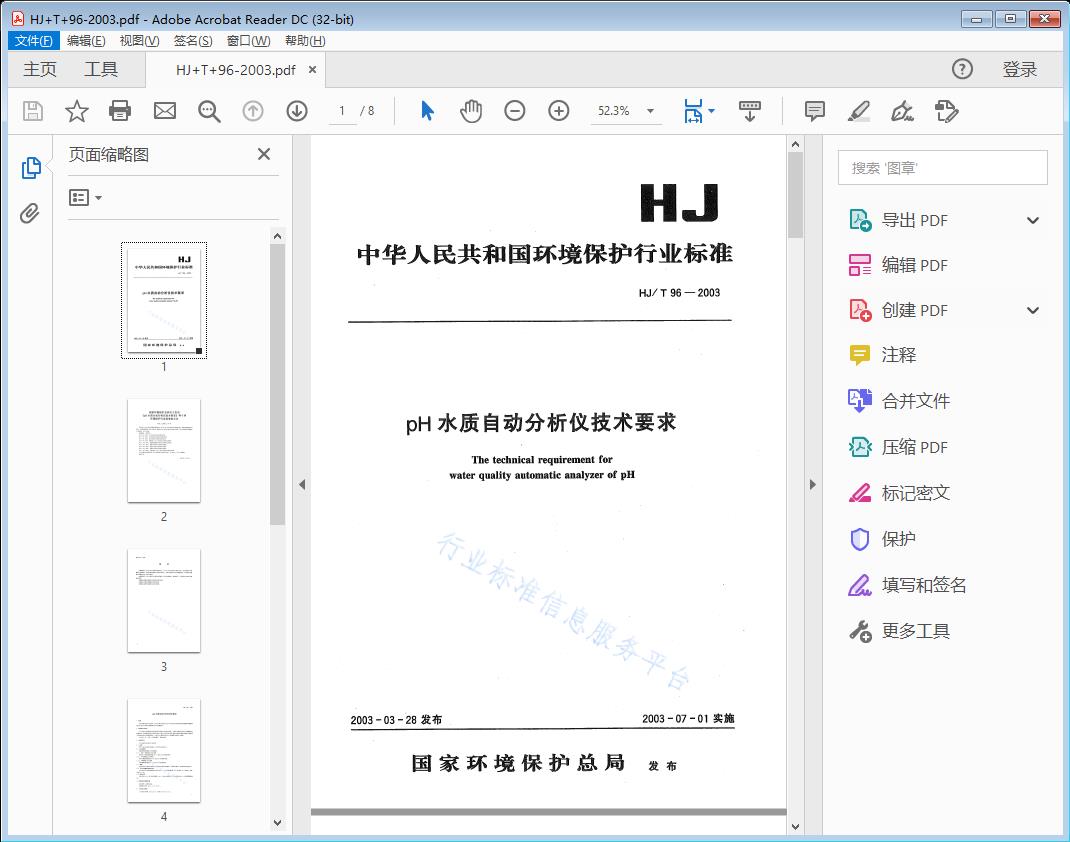Open the print dialog with the printer icon
Image resolution: width=1070 pixels, height=842 pixels.
(x=120, y=110)
